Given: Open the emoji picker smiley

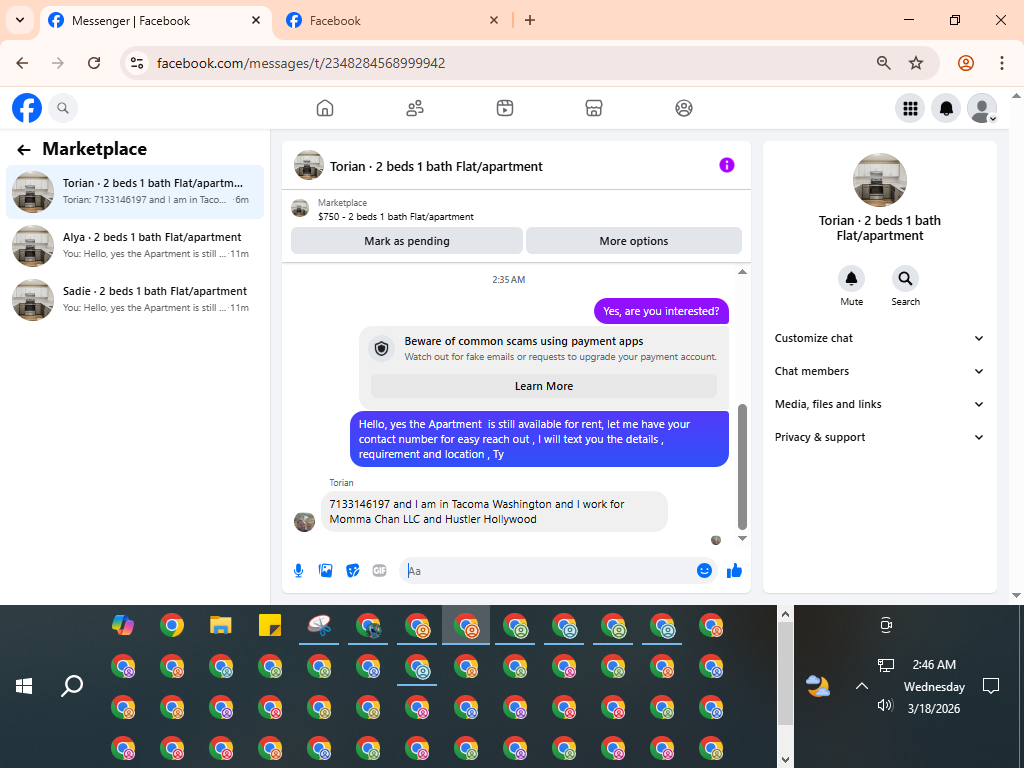Looking at the screenshot, I should pyautogui.click(x=704, y=571).
